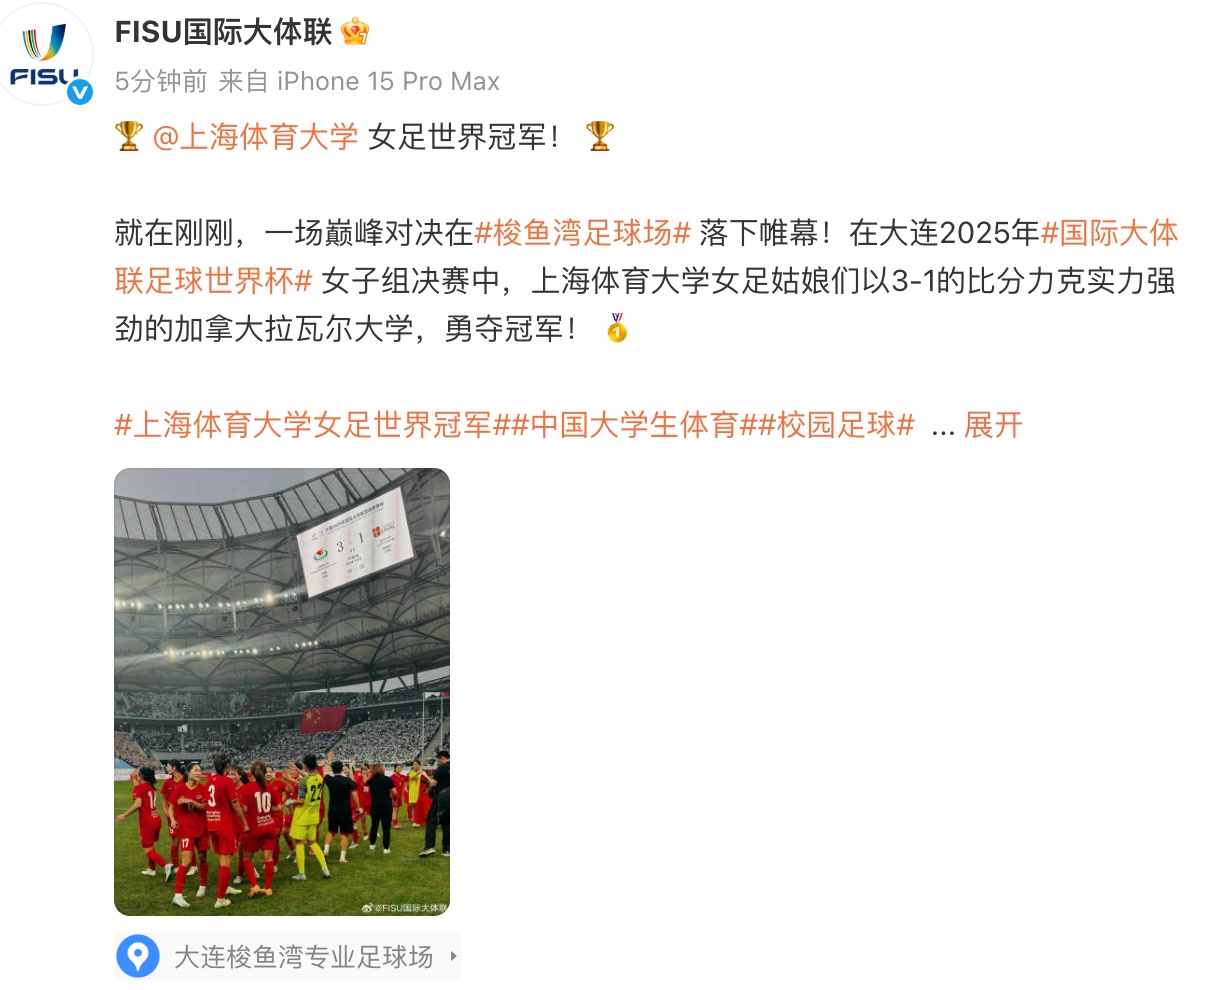Expand full post text with 展开
Image resolution: width=1222 pixels, height=990 pixels.
pyautogui.click(x=993, y=425)
